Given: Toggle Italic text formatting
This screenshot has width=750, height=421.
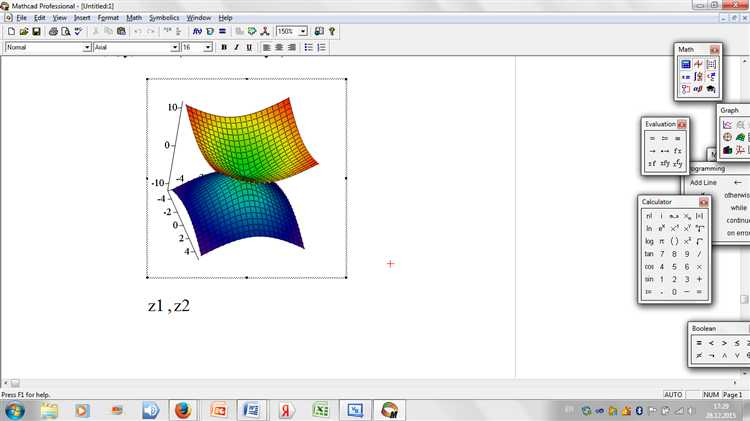Looking at the screenshot, I should tap(236, 47).
